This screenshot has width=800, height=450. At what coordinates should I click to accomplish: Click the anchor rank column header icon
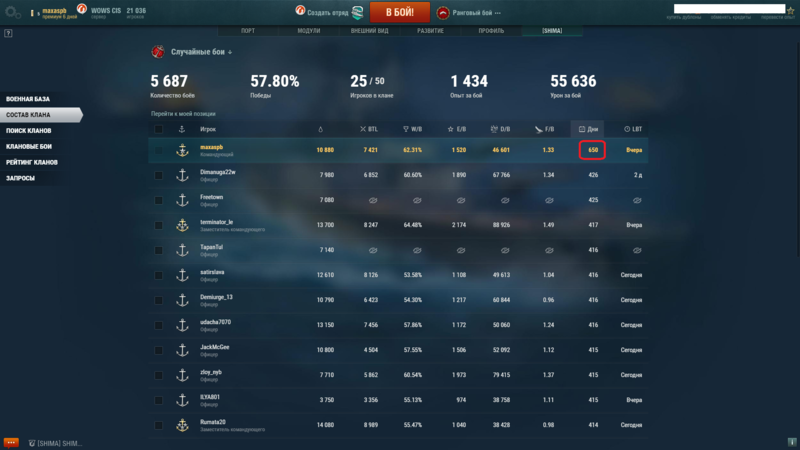(182, 129)
